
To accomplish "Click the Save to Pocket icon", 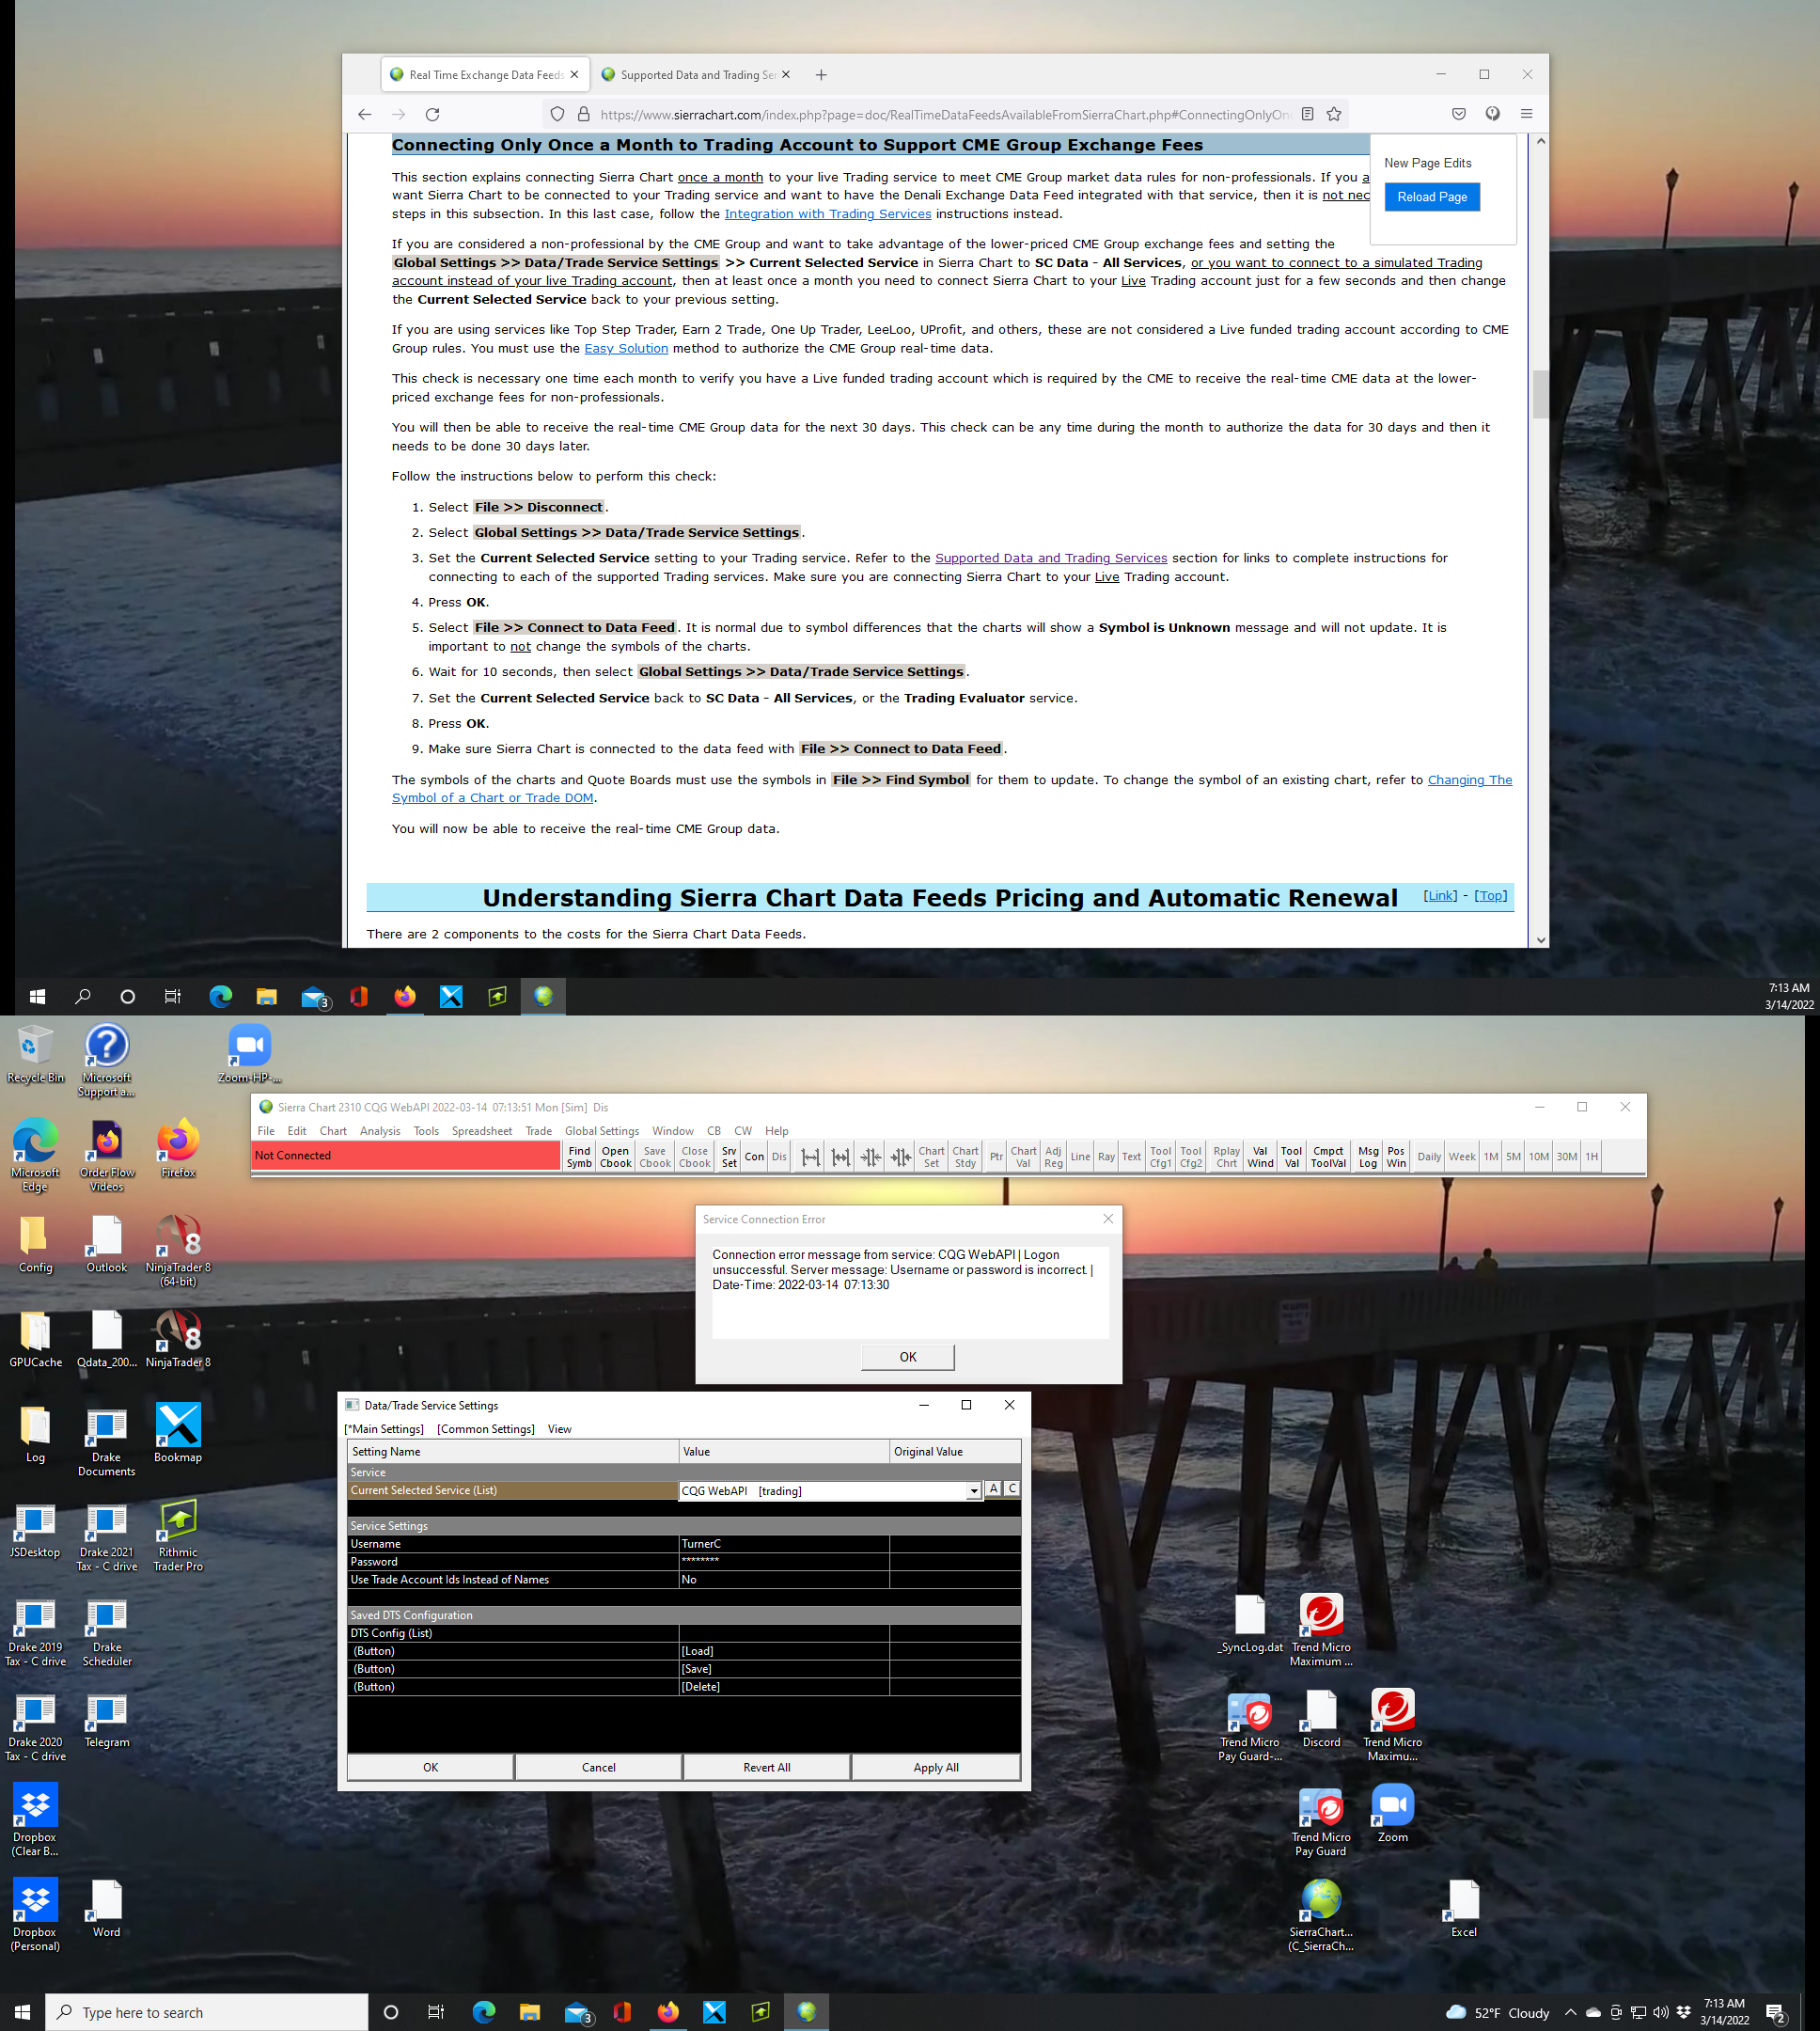I will (x=1459, y=115).
